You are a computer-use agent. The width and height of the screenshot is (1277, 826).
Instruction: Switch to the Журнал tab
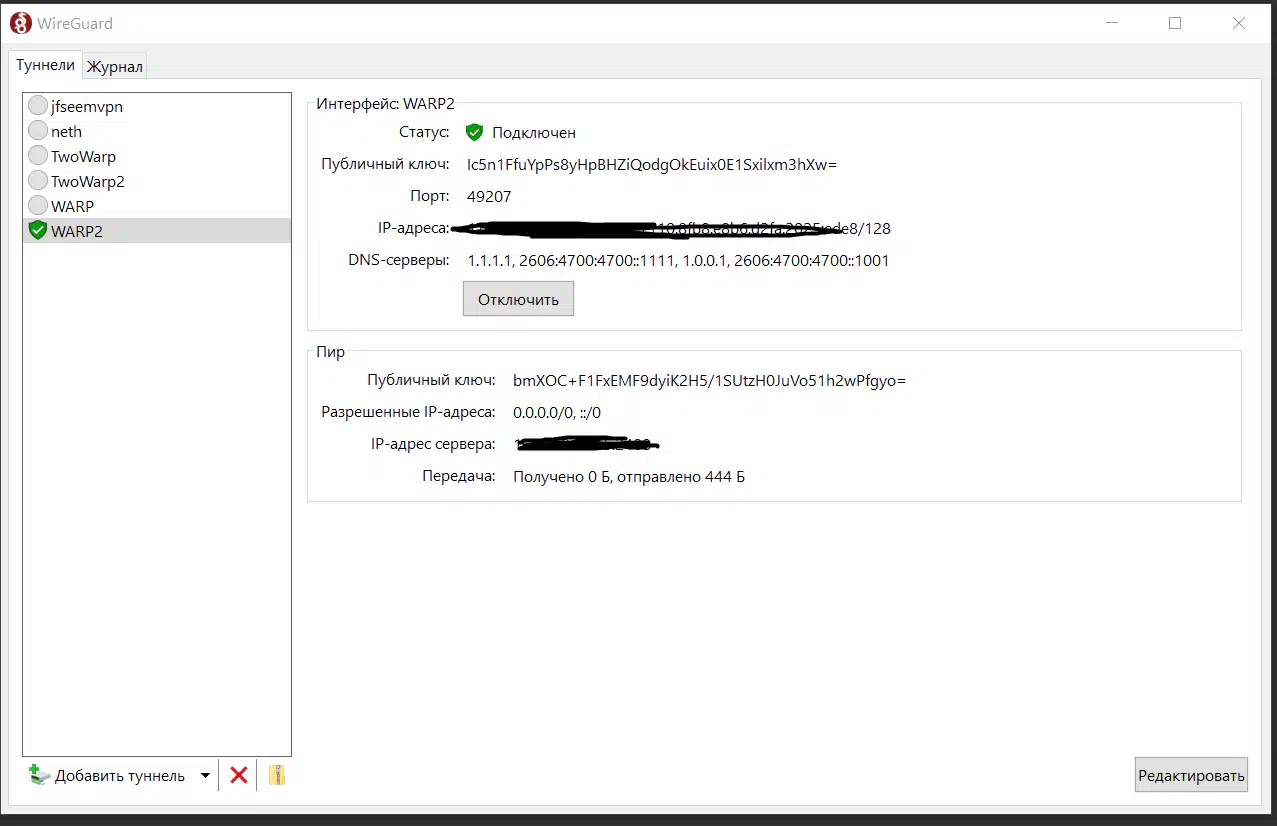pos(115,67)
